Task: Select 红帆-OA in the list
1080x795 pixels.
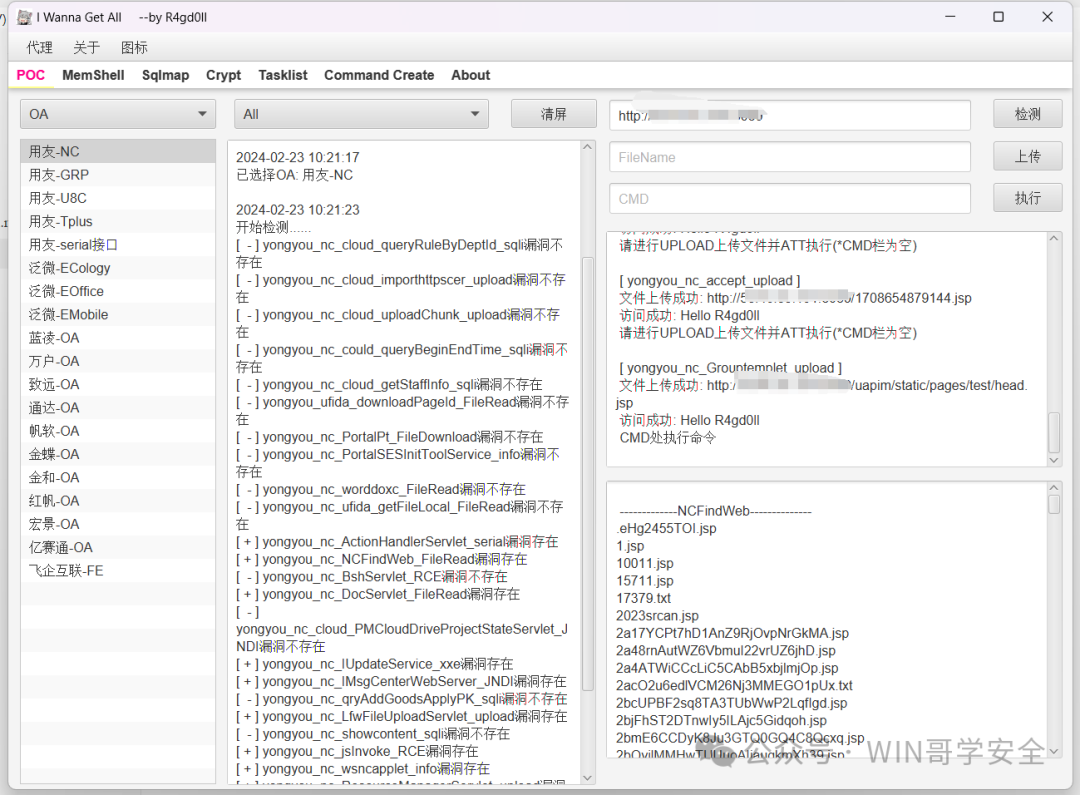Action: [118, 501]
